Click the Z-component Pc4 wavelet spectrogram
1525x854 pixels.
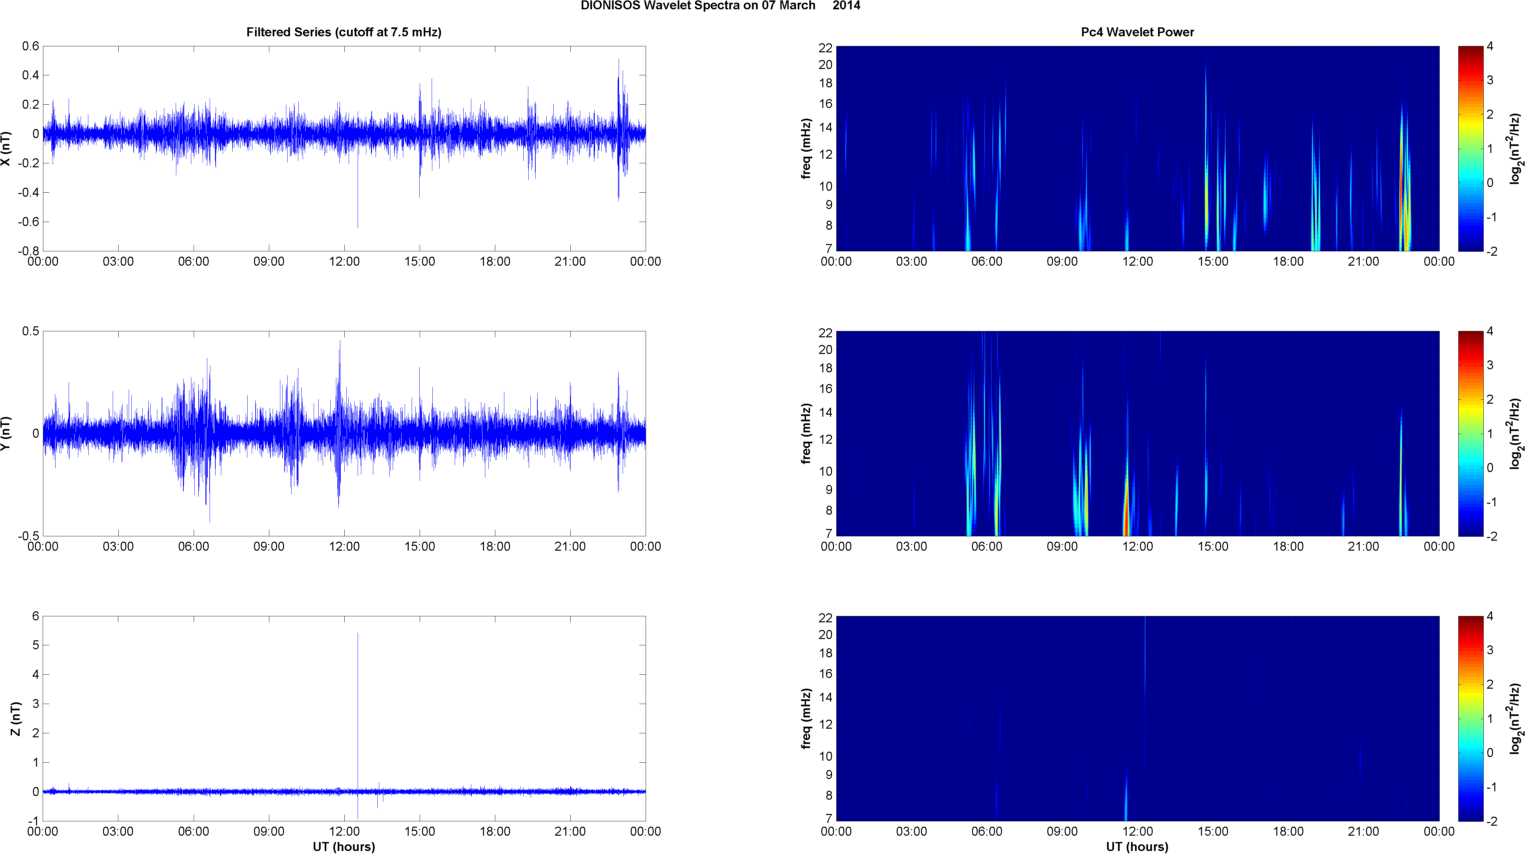1137,719
